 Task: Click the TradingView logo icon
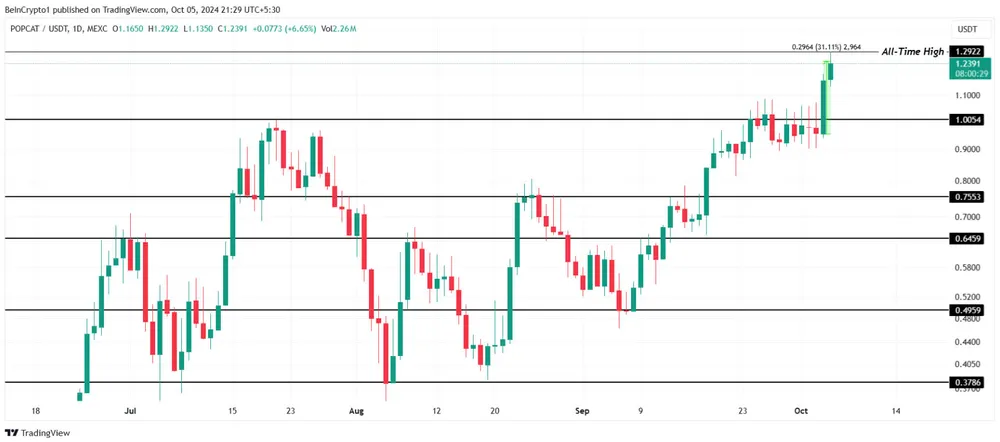point(12,433)
